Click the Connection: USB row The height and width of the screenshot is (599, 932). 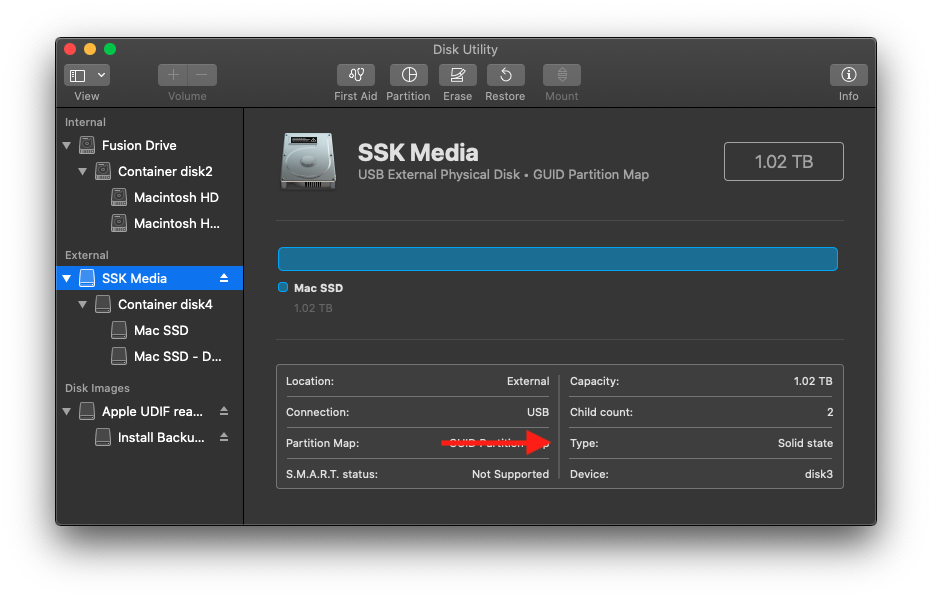click(417, 412)
